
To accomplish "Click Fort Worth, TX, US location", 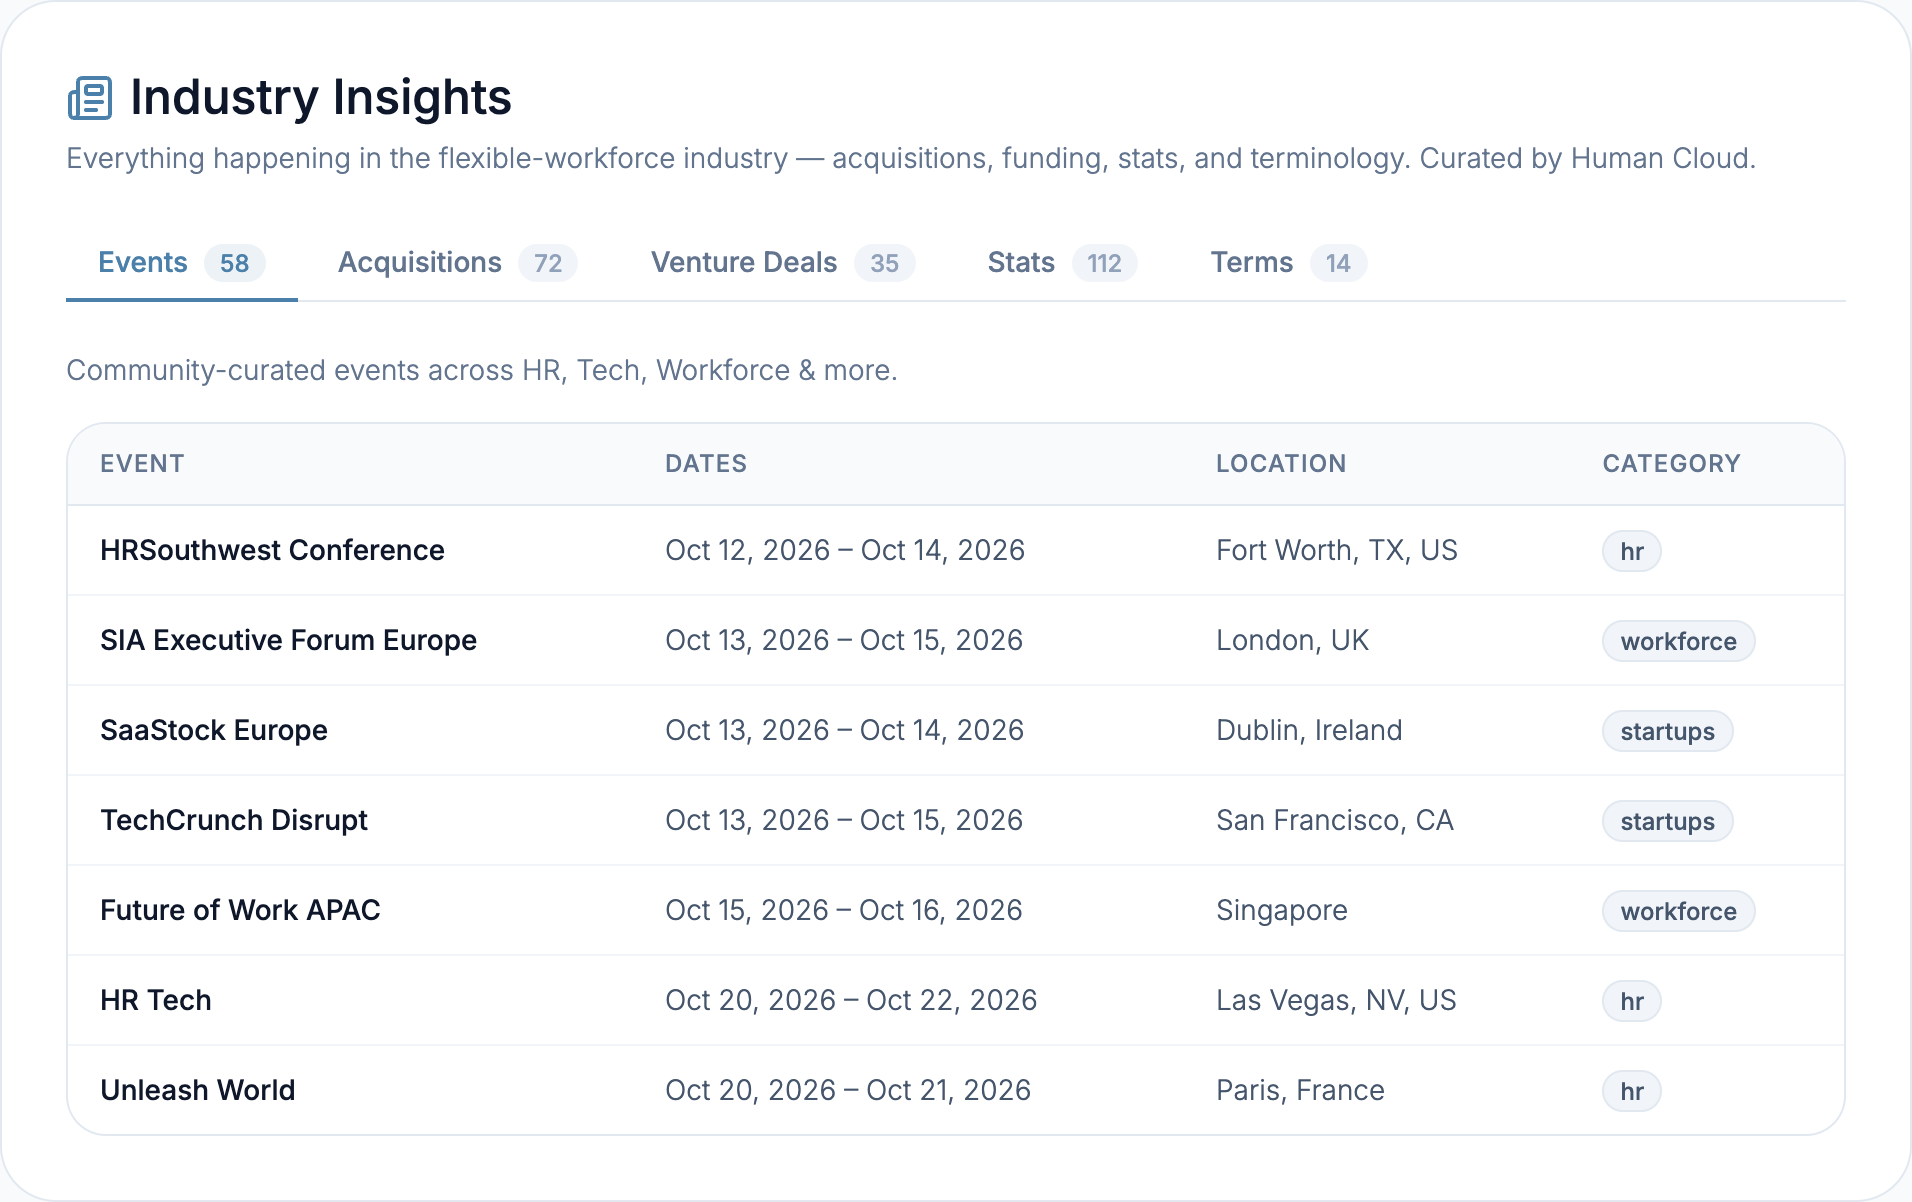I will (1337, 550).
